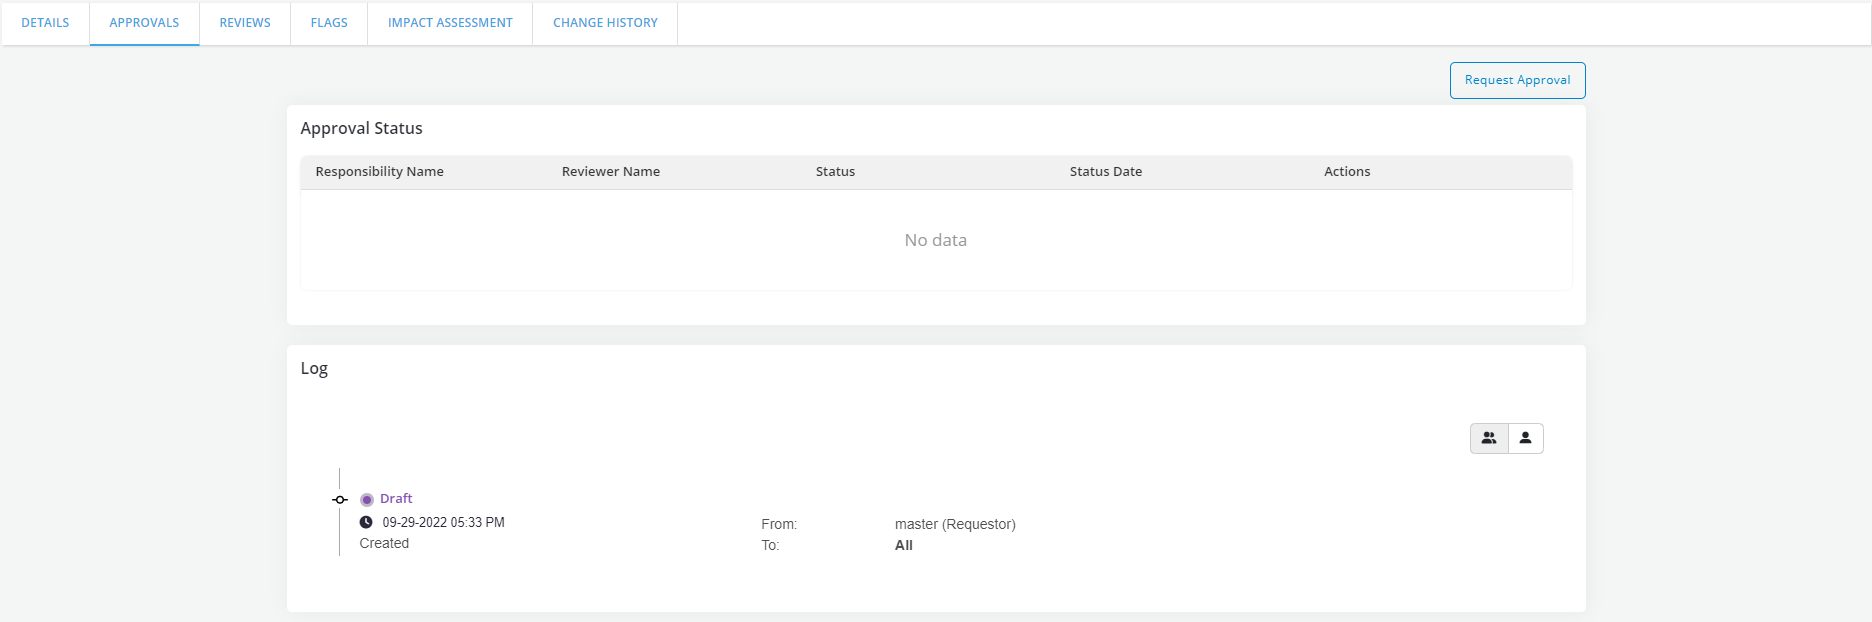
Task: Click the Draft status label in log
Action: click(x=396, y=499)
